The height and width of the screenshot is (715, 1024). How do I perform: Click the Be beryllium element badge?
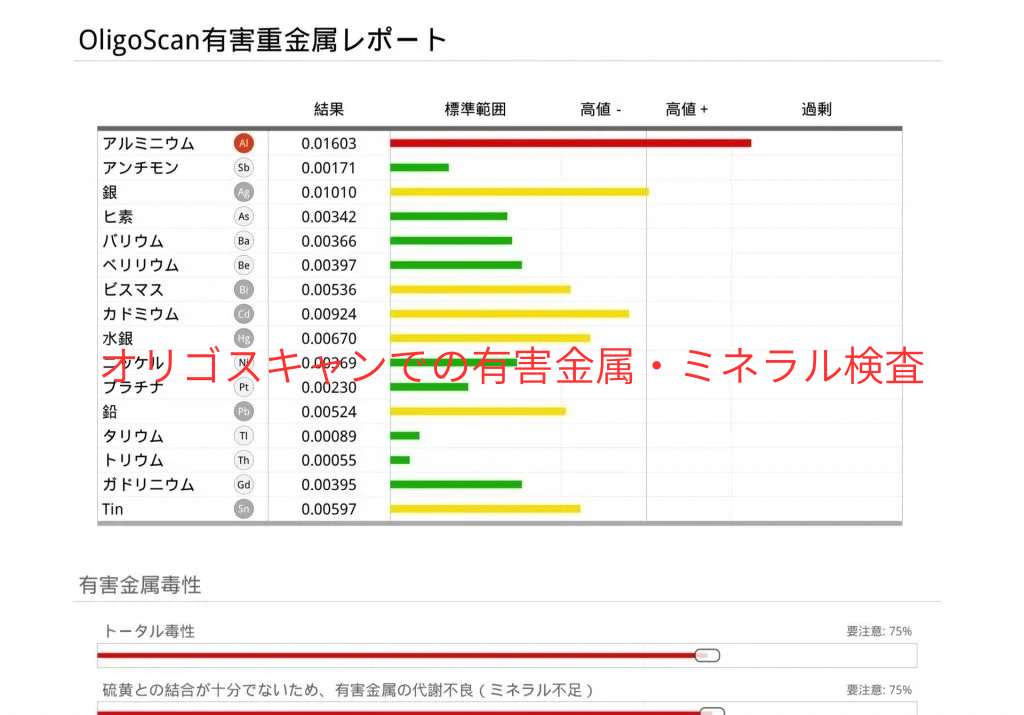[x=244, y=265]
